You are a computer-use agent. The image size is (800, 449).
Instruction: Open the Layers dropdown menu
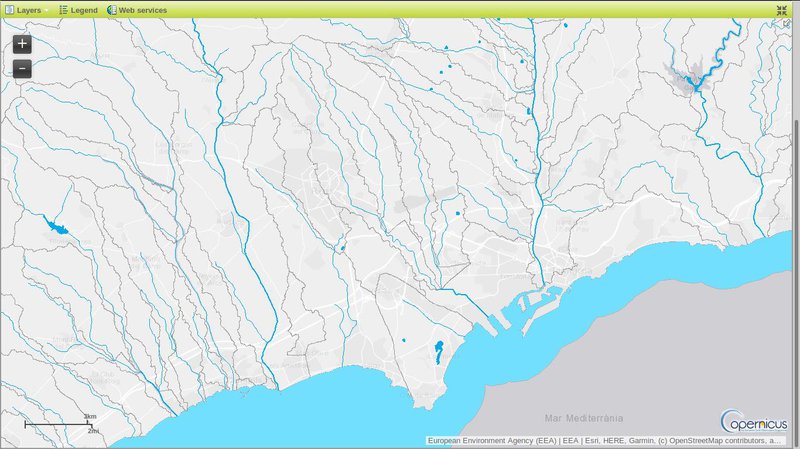(27, 10)
